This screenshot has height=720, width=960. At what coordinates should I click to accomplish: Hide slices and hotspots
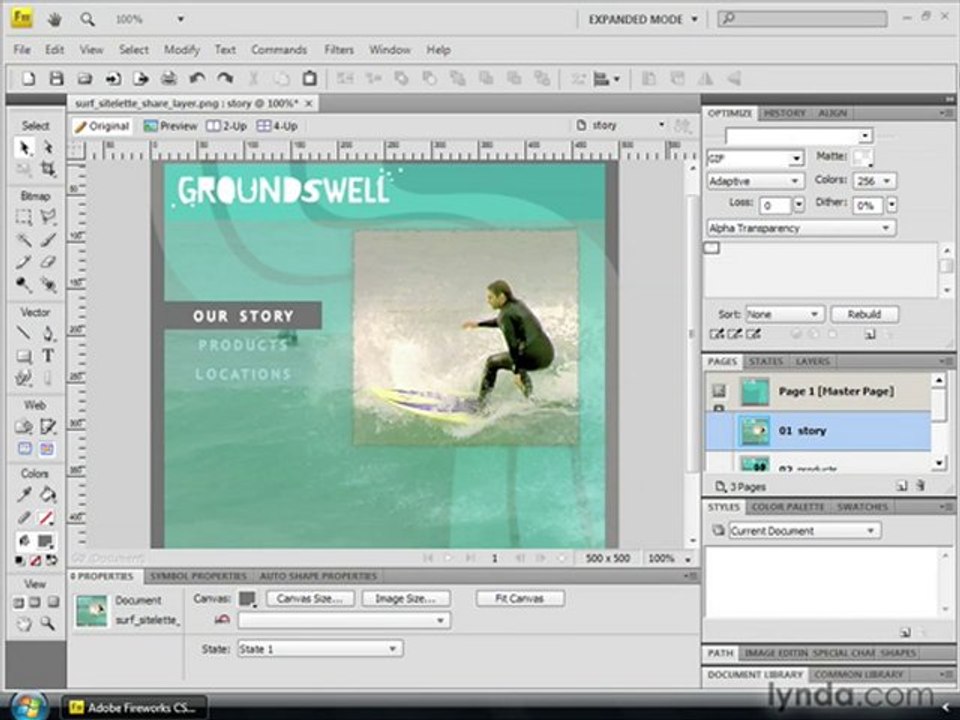(x=24, y=449)
